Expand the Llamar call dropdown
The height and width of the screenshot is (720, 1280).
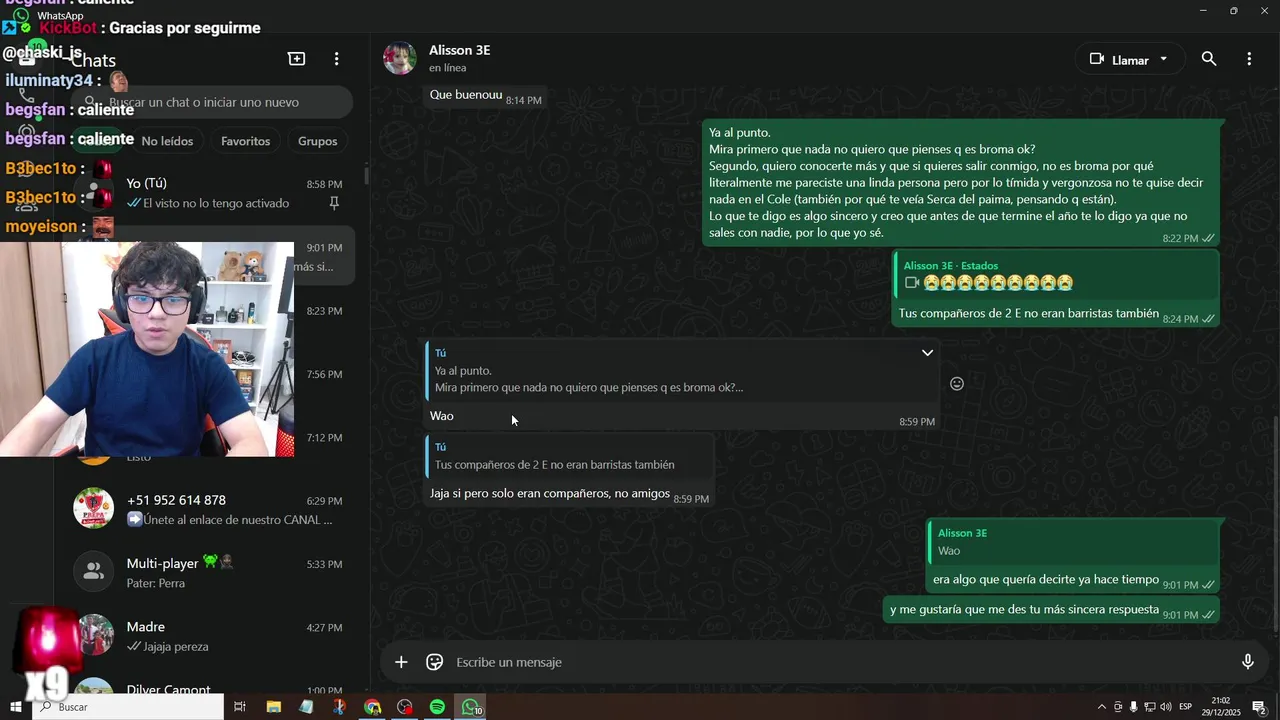[x=1163, y=59]
